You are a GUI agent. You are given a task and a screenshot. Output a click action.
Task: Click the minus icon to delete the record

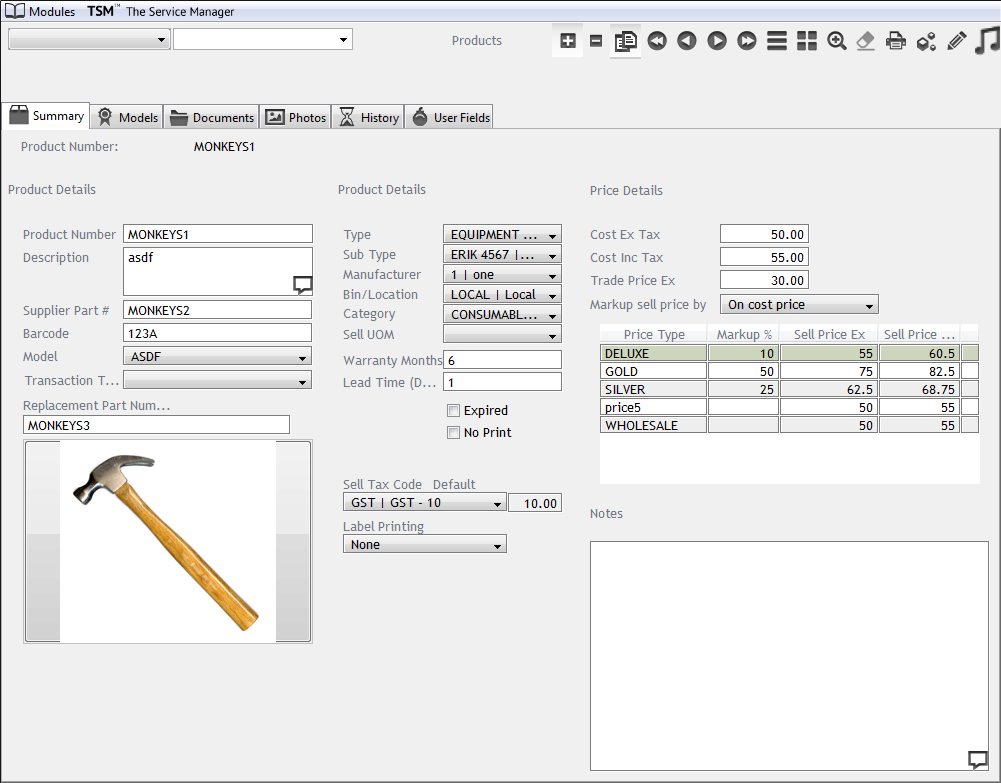tap(596, 41)
